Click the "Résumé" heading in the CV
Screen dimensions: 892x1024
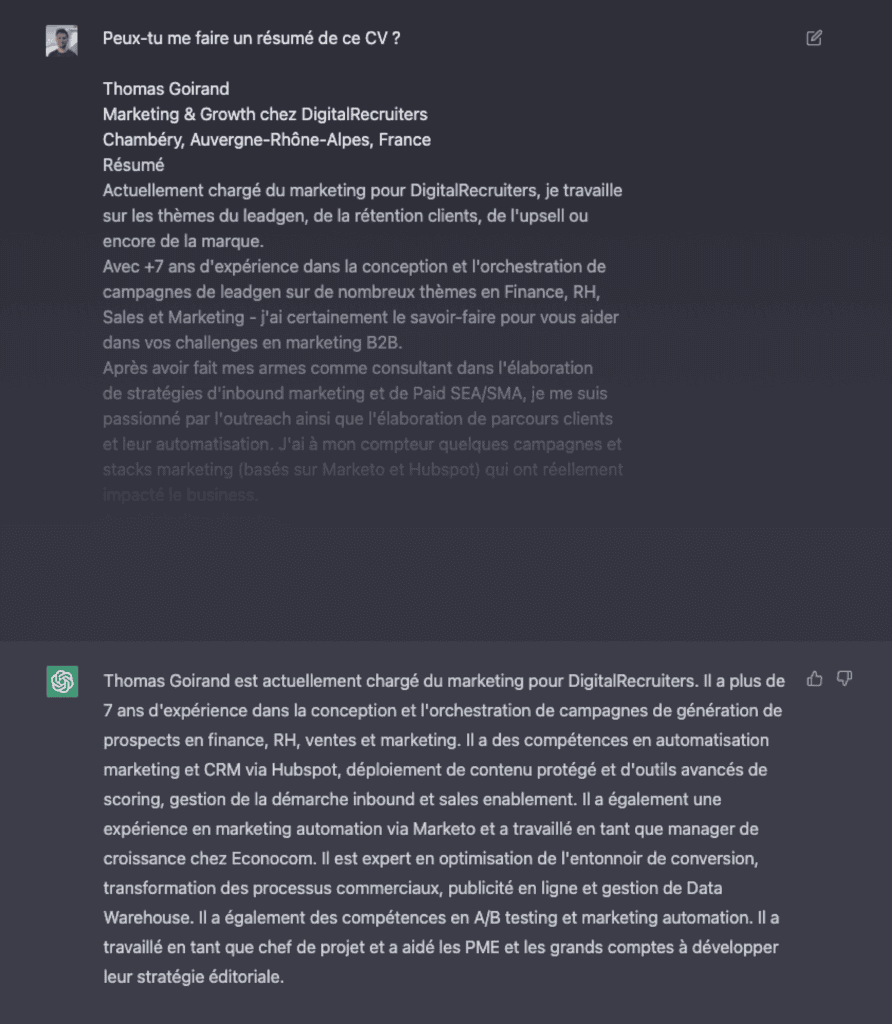(x=134, y=165)
